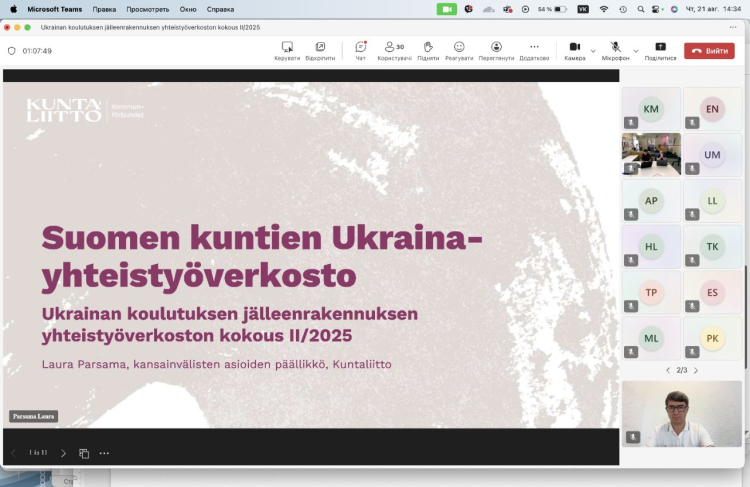Unmute using the Мікрофон toggle
Image resolution: width=750 pixels, height=487 pixels.
pos(615,47)
